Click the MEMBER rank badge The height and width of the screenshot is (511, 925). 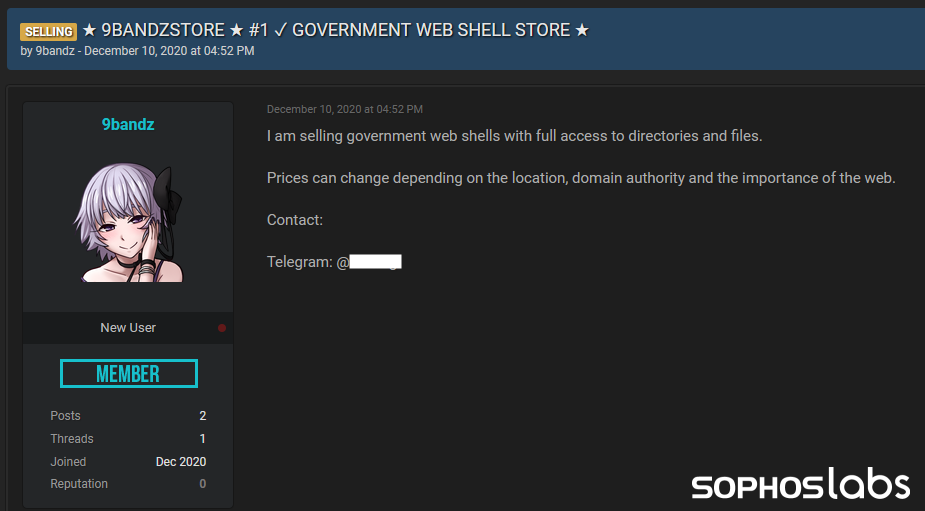click(x=128, y=374)
